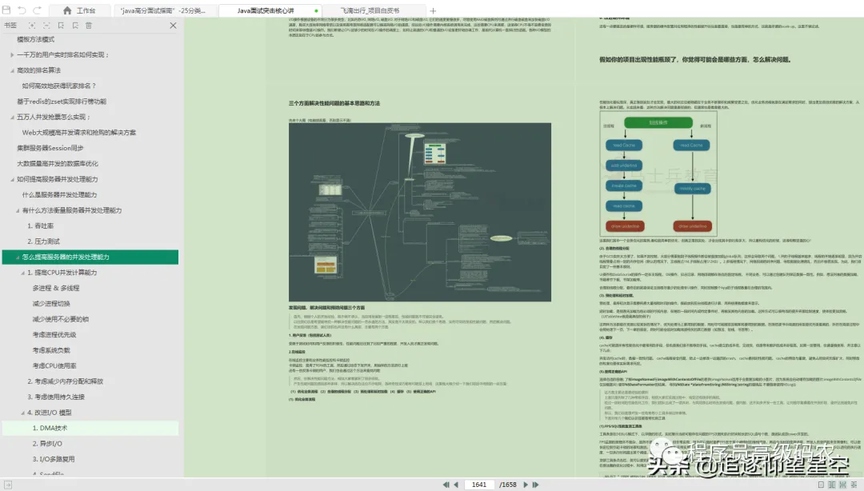Click the mind map image on the page
The width and height of the screenshot is (864, 491).
click(419, 212)
